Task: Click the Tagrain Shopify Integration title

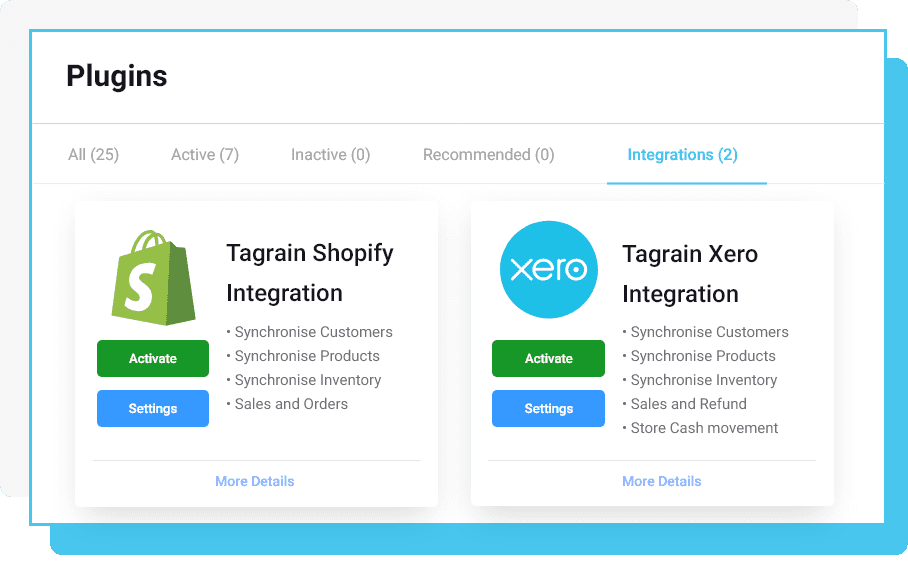Action: click(x=310, y=273)
